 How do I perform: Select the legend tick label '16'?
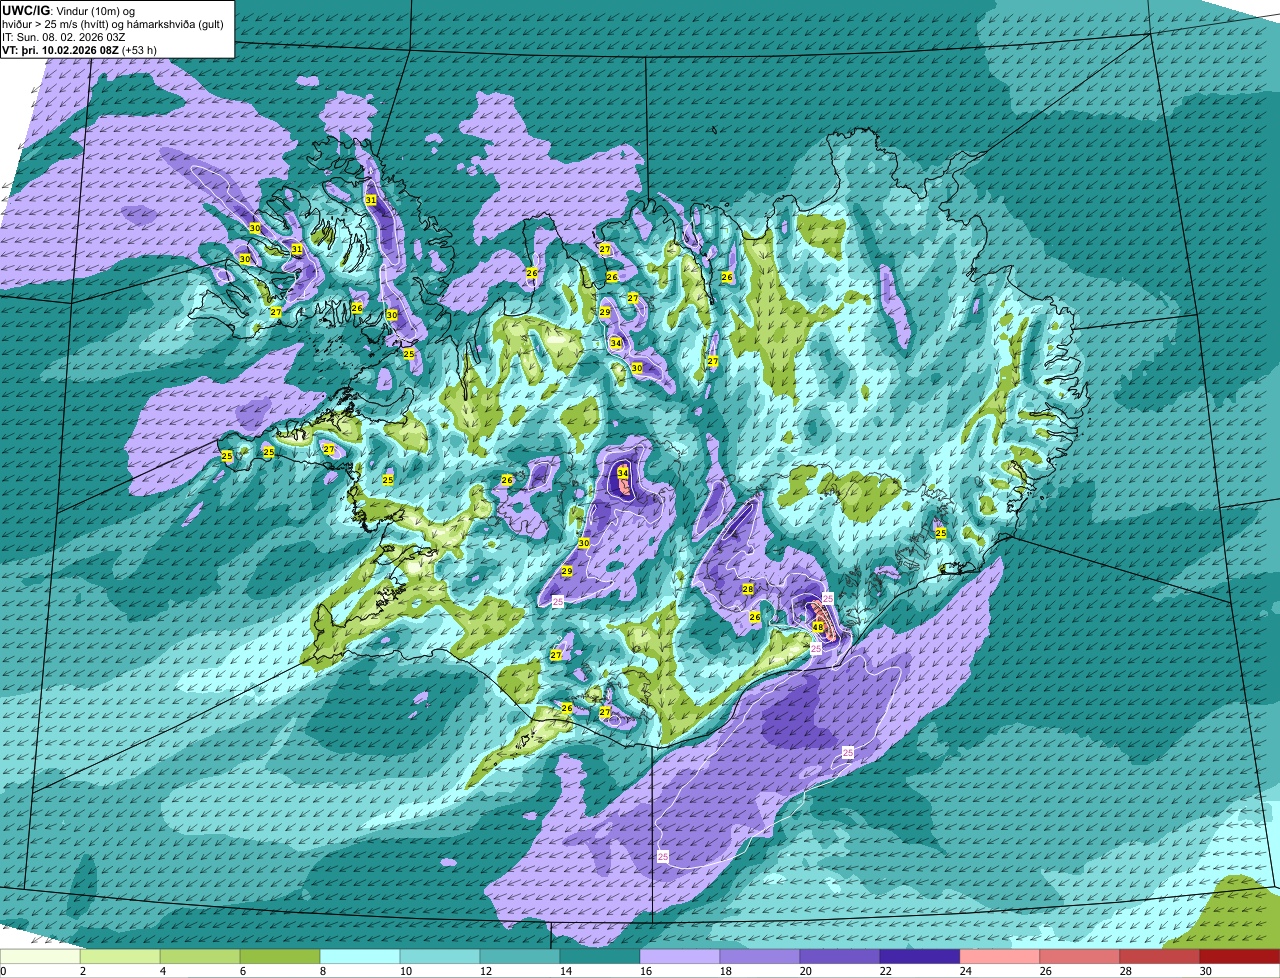[x=645, y=971]
